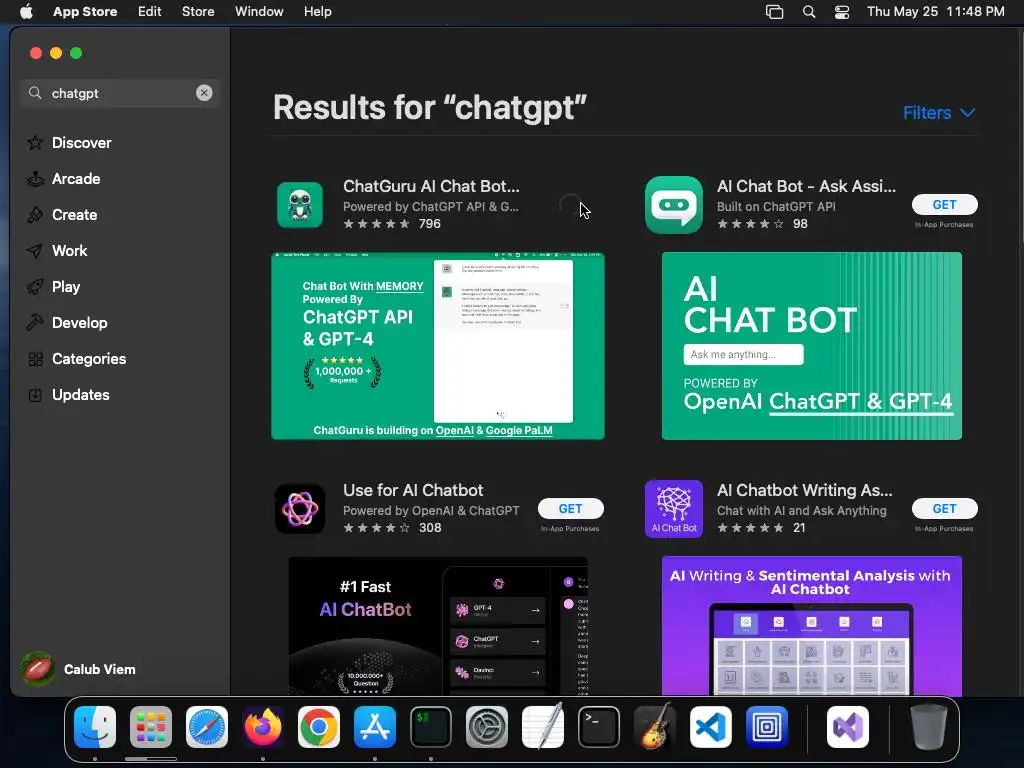Open Terminal from the Dock

[x=599, y=726]
